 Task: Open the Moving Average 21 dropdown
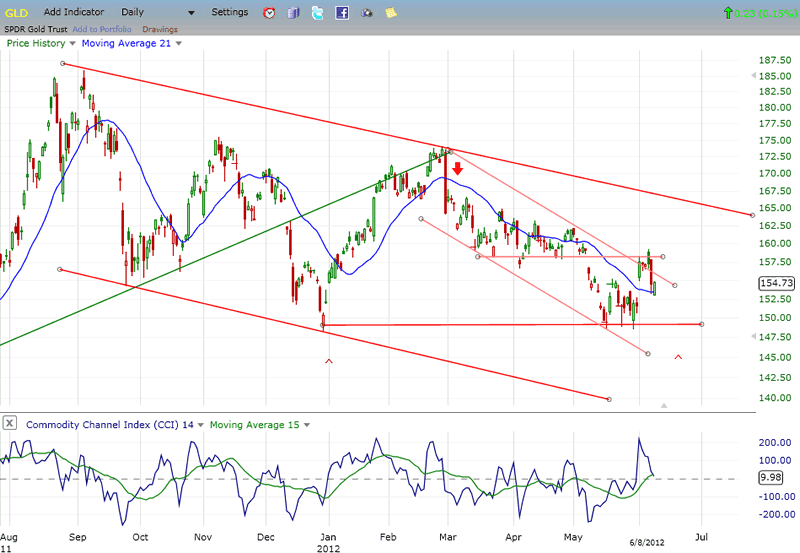[x=179, y=43]
